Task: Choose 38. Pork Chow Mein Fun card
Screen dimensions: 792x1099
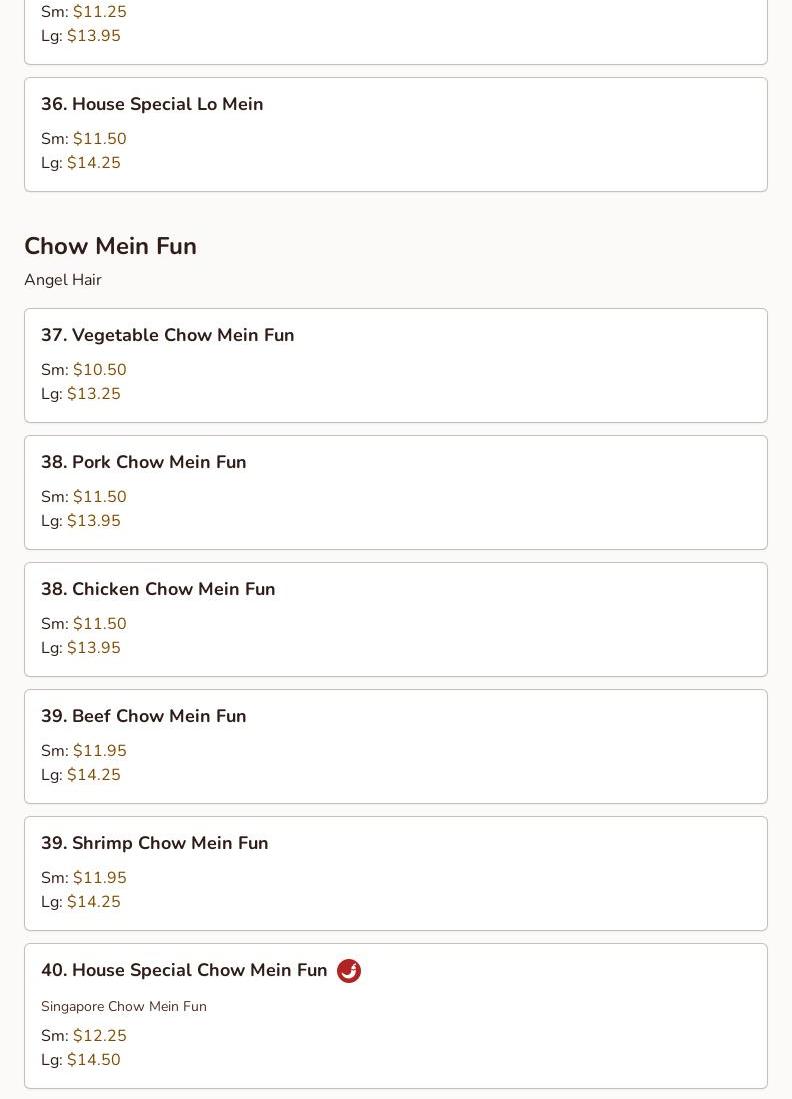Action: pyautogui.click(x=396, y=492)
